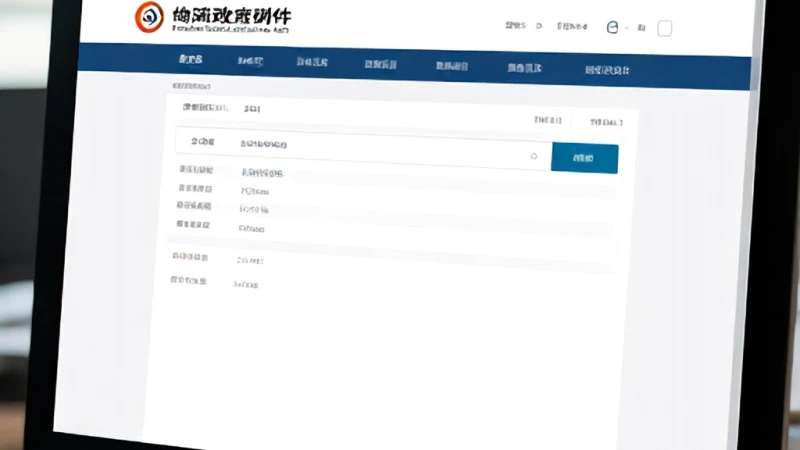
Task: Click the tiny icon beside first header link
Action: coord(539,26)
